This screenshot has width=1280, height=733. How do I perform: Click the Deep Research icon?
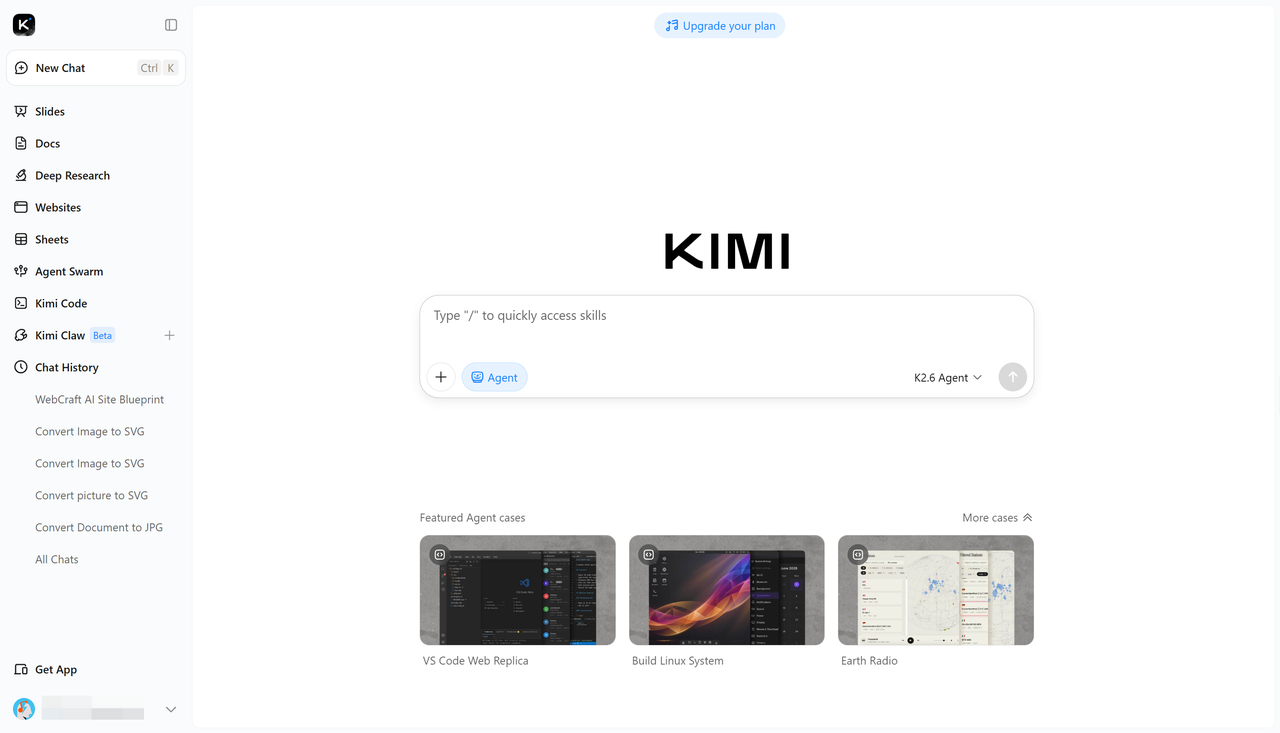(21, 175)
